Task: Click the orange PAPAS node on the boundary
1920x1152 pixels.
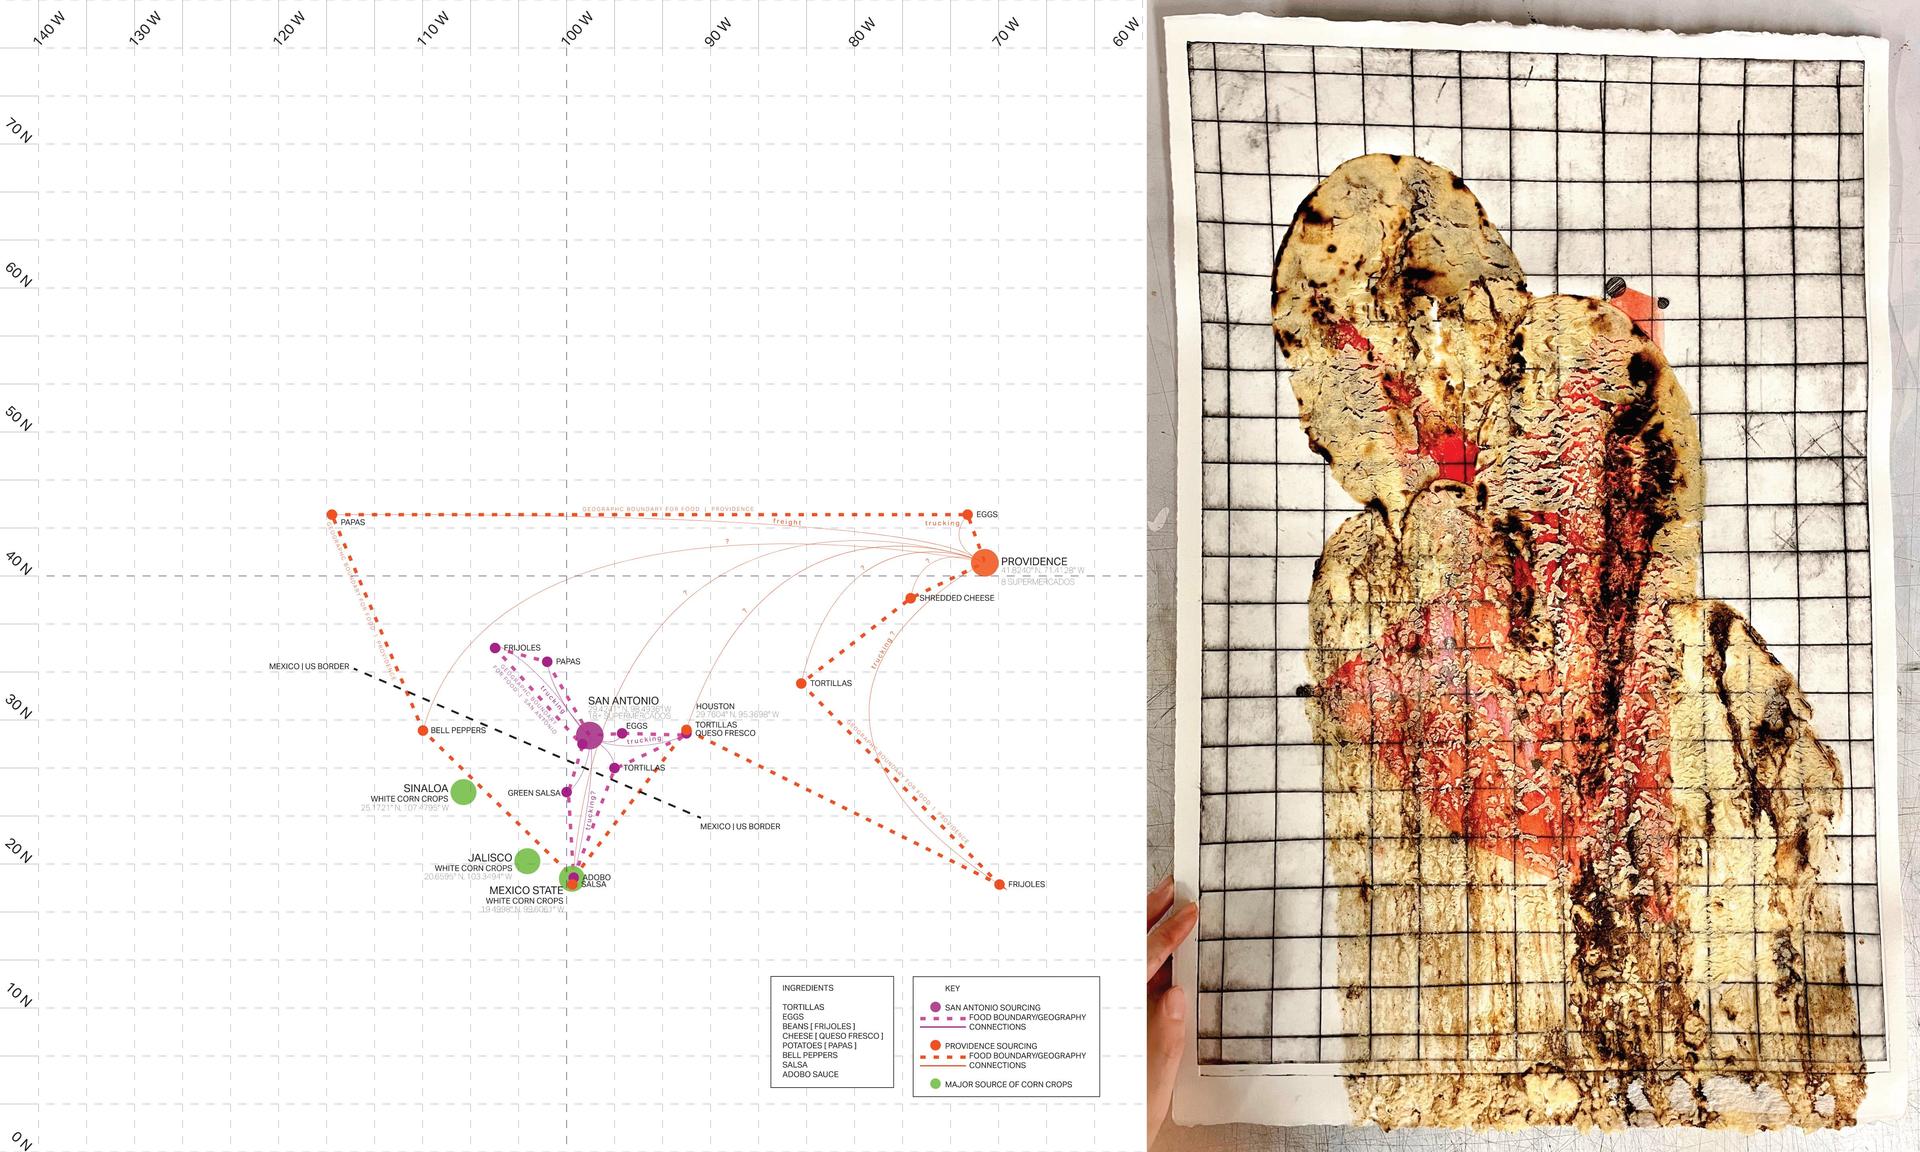Action: point(332,515)
